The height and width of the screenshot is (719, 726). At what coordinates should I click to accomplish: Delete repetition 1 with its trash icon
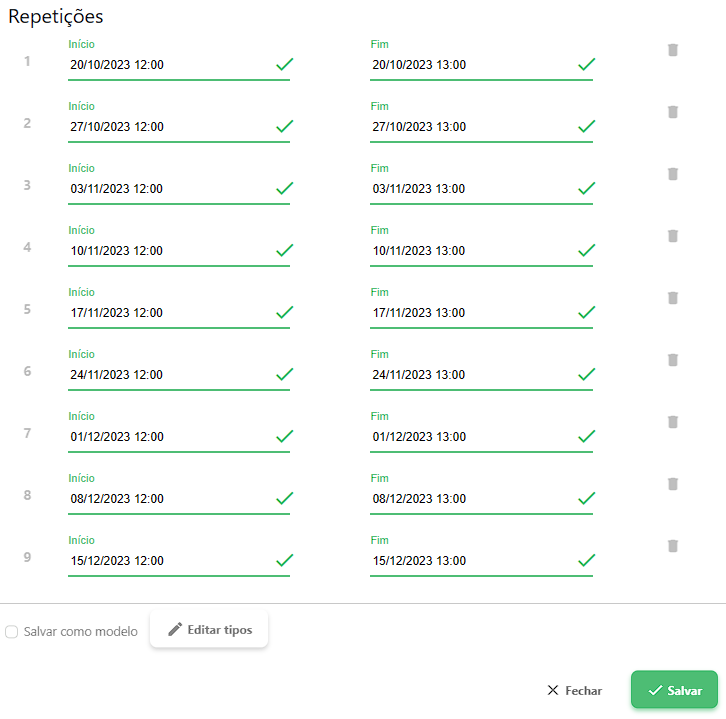(673, 50)
